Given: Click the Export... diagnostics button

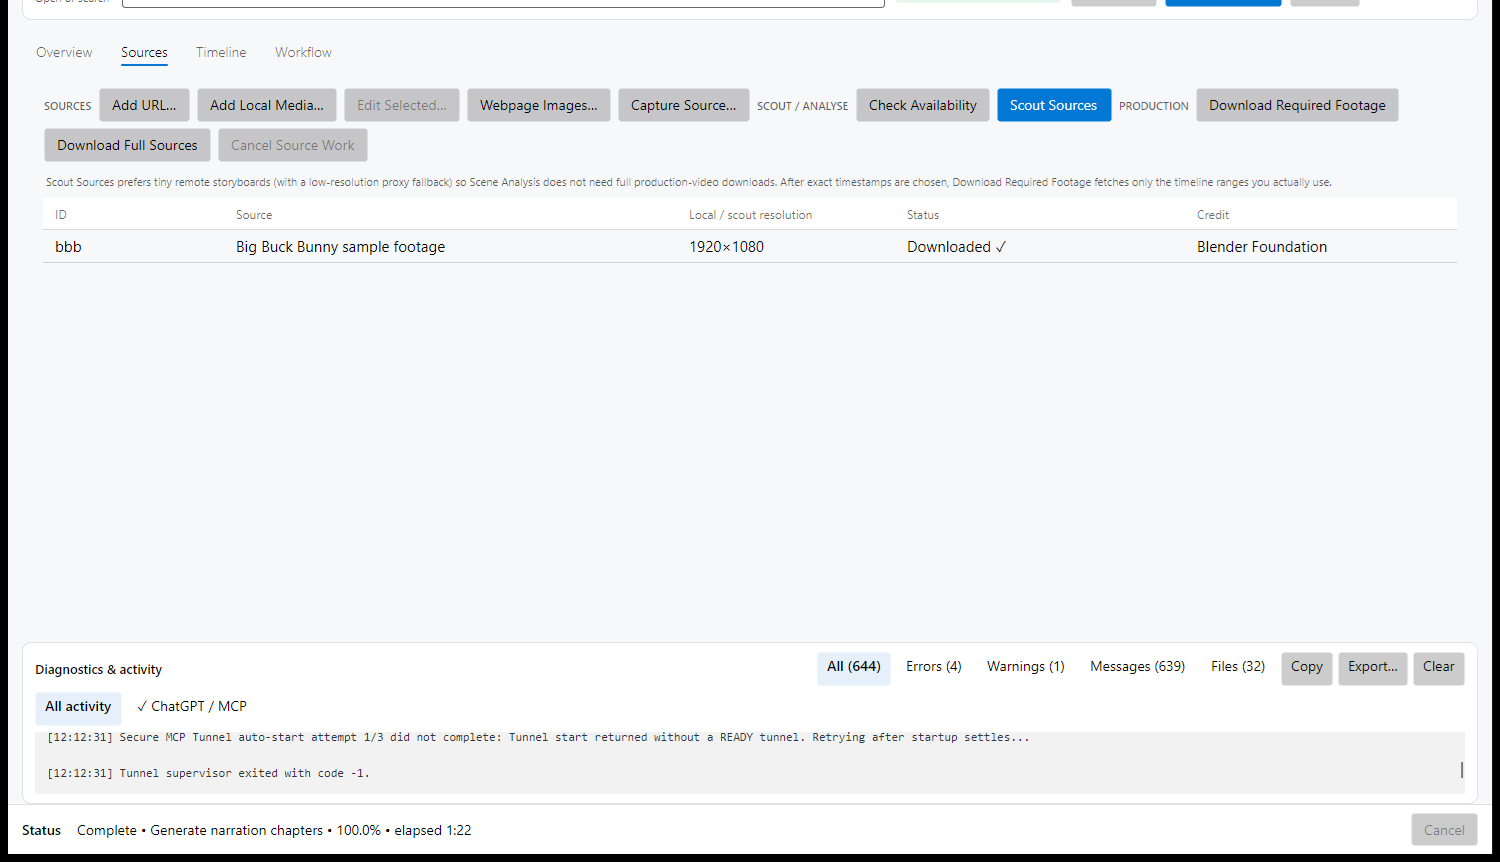Looking at the screenshot, I should click(x=1373, y=667).
